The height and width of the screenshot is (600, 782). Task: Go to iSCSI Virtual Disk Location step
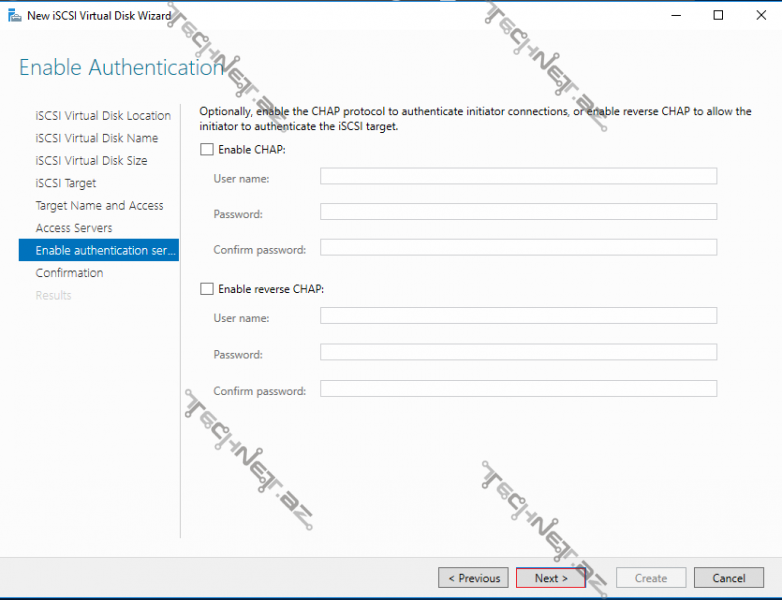point(103,116)
